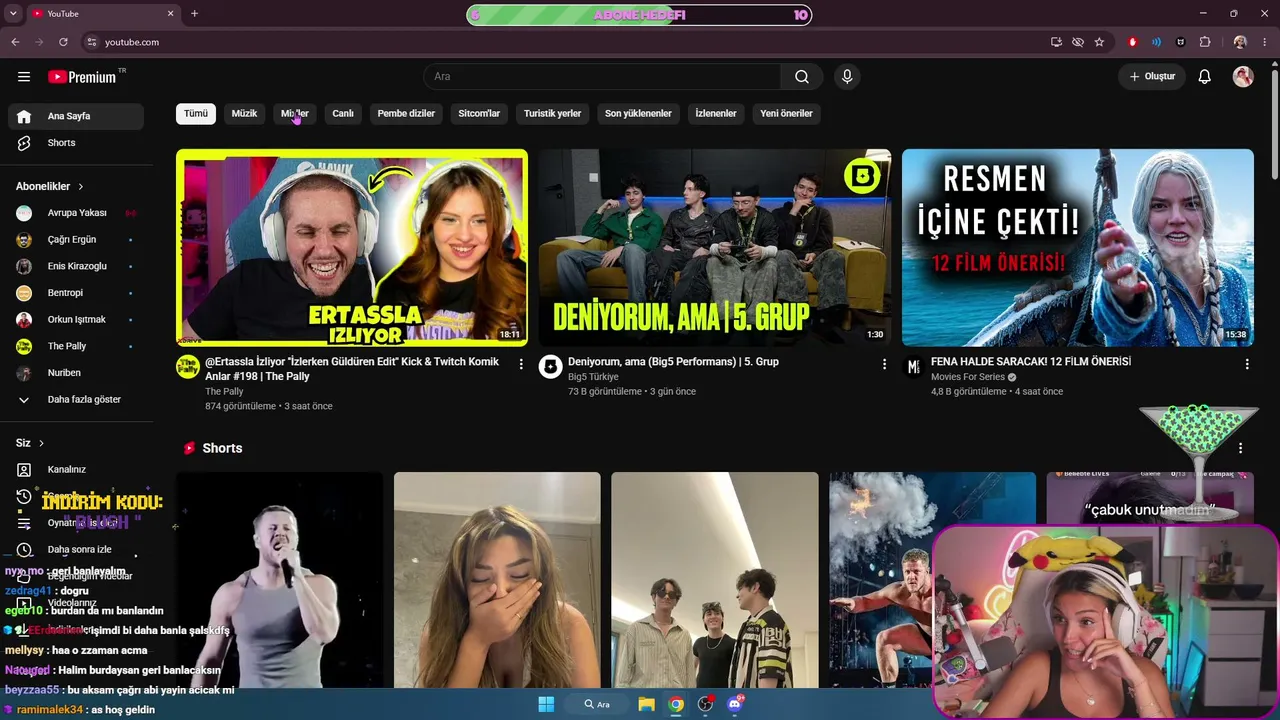1280x720 pixels.
Task: Select the Canlı filter chip
Action: [343, 114]
